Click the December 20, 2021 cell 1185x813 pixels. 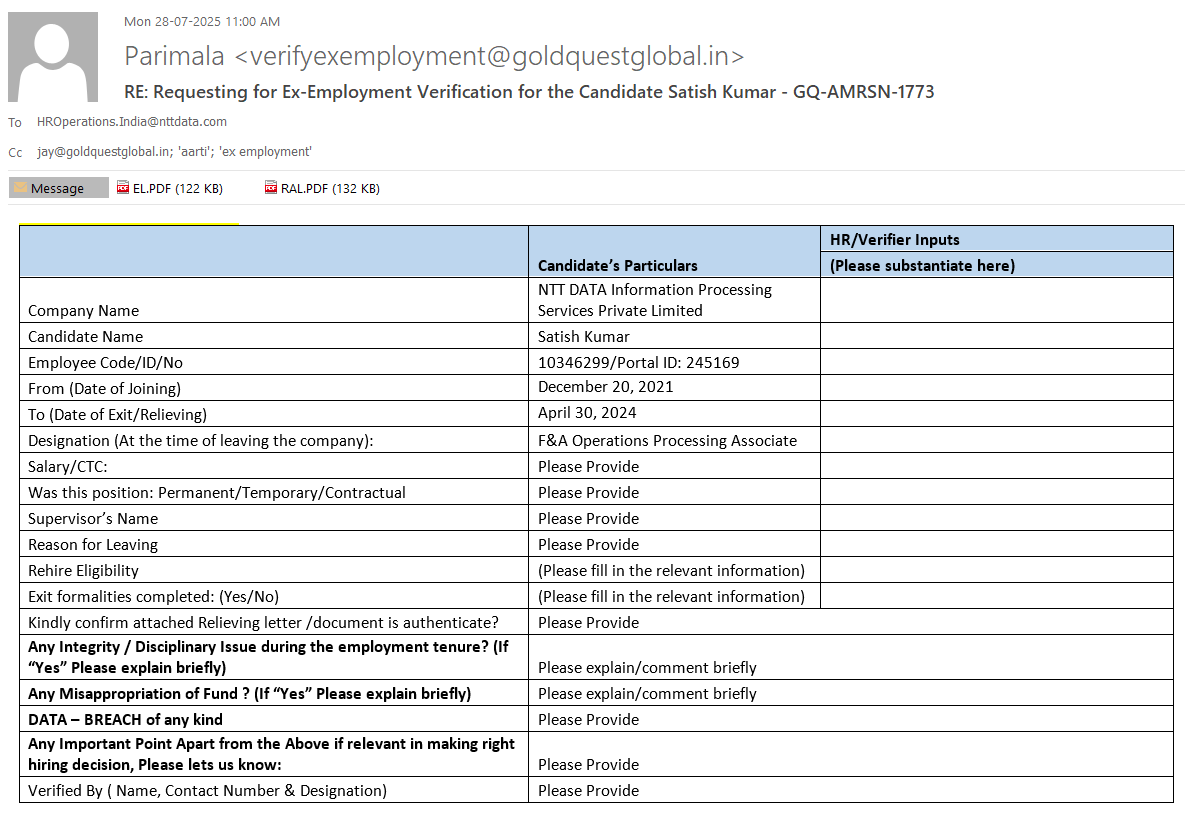[674, 388]
